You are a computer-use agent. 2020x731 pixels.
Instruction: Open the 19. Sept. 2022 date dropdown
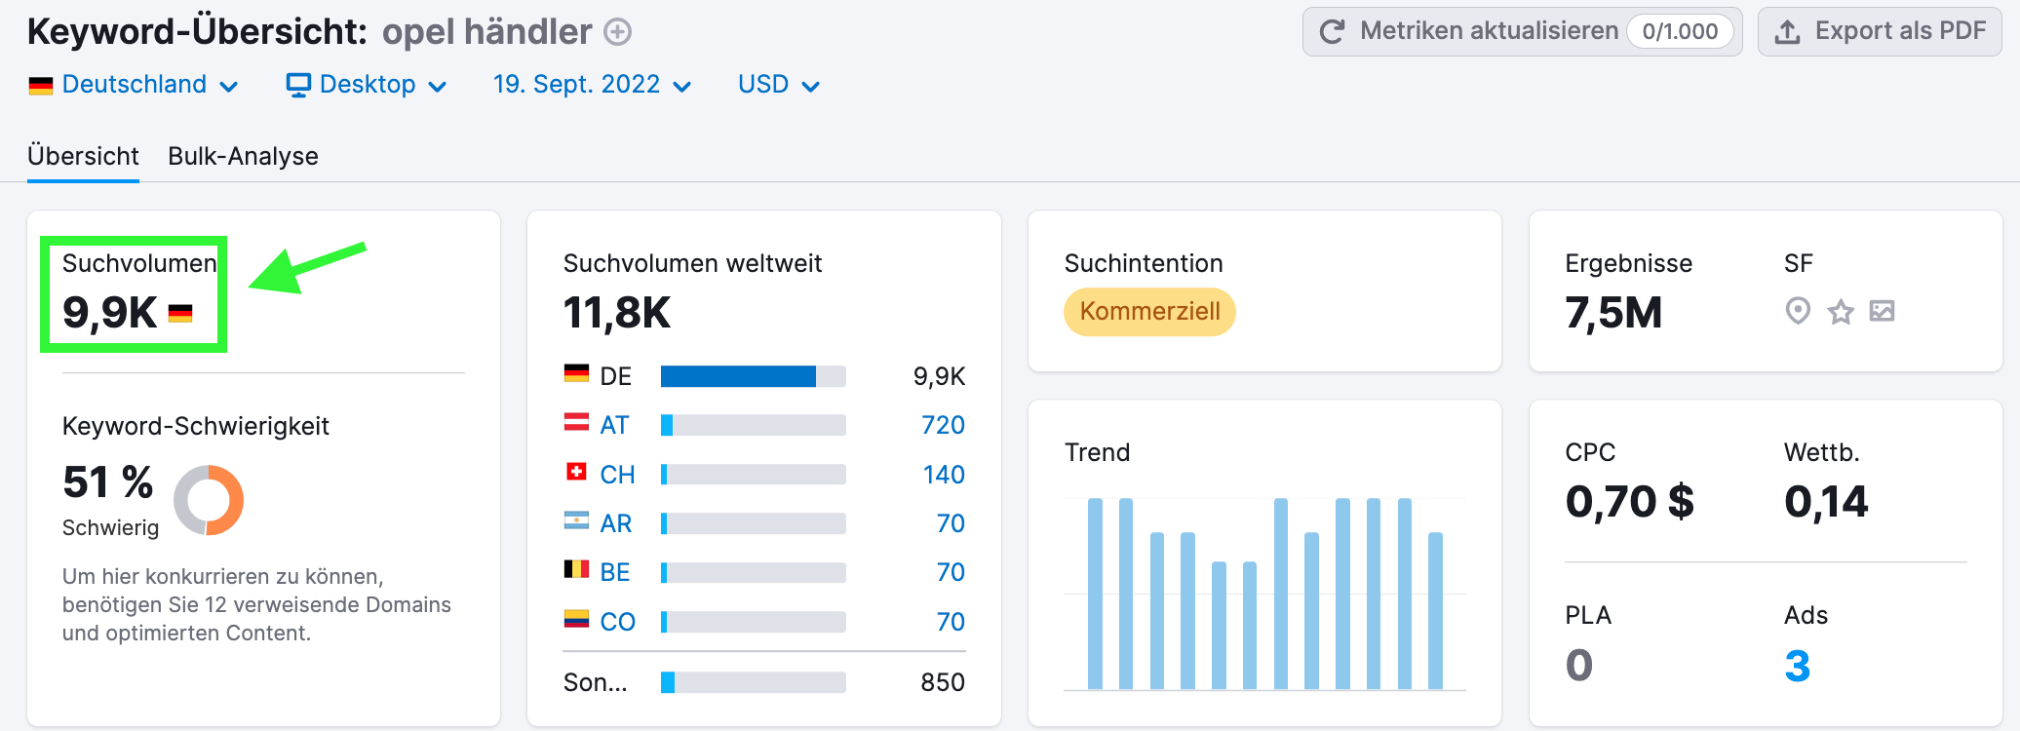tap(592, 85)
